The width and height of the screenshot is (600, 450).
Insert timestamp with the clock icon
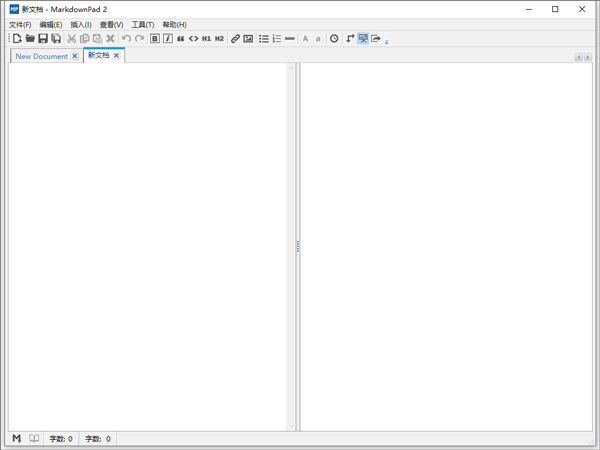(x=334, y=39)
